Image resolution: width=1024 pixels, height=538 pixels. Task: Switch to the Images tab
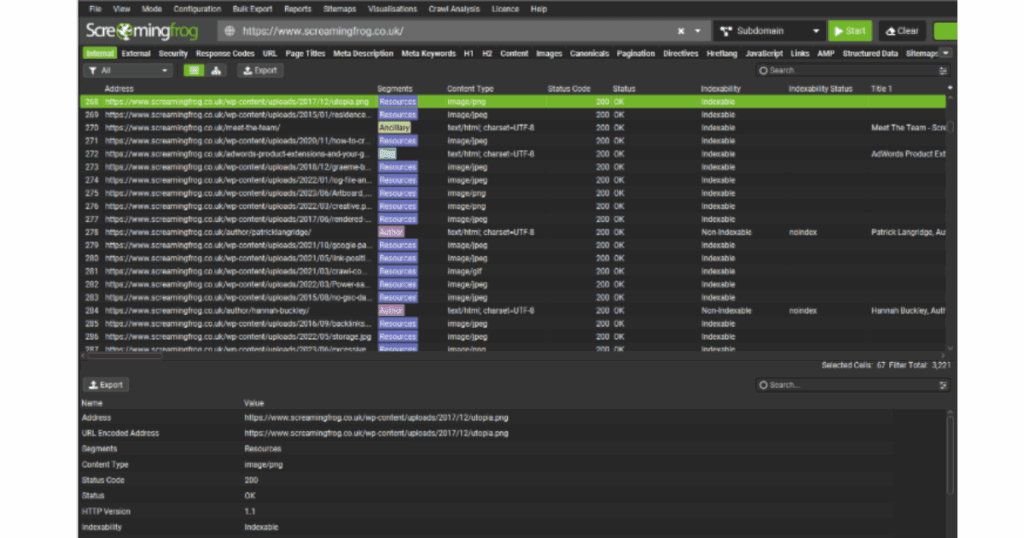(549, 54)
